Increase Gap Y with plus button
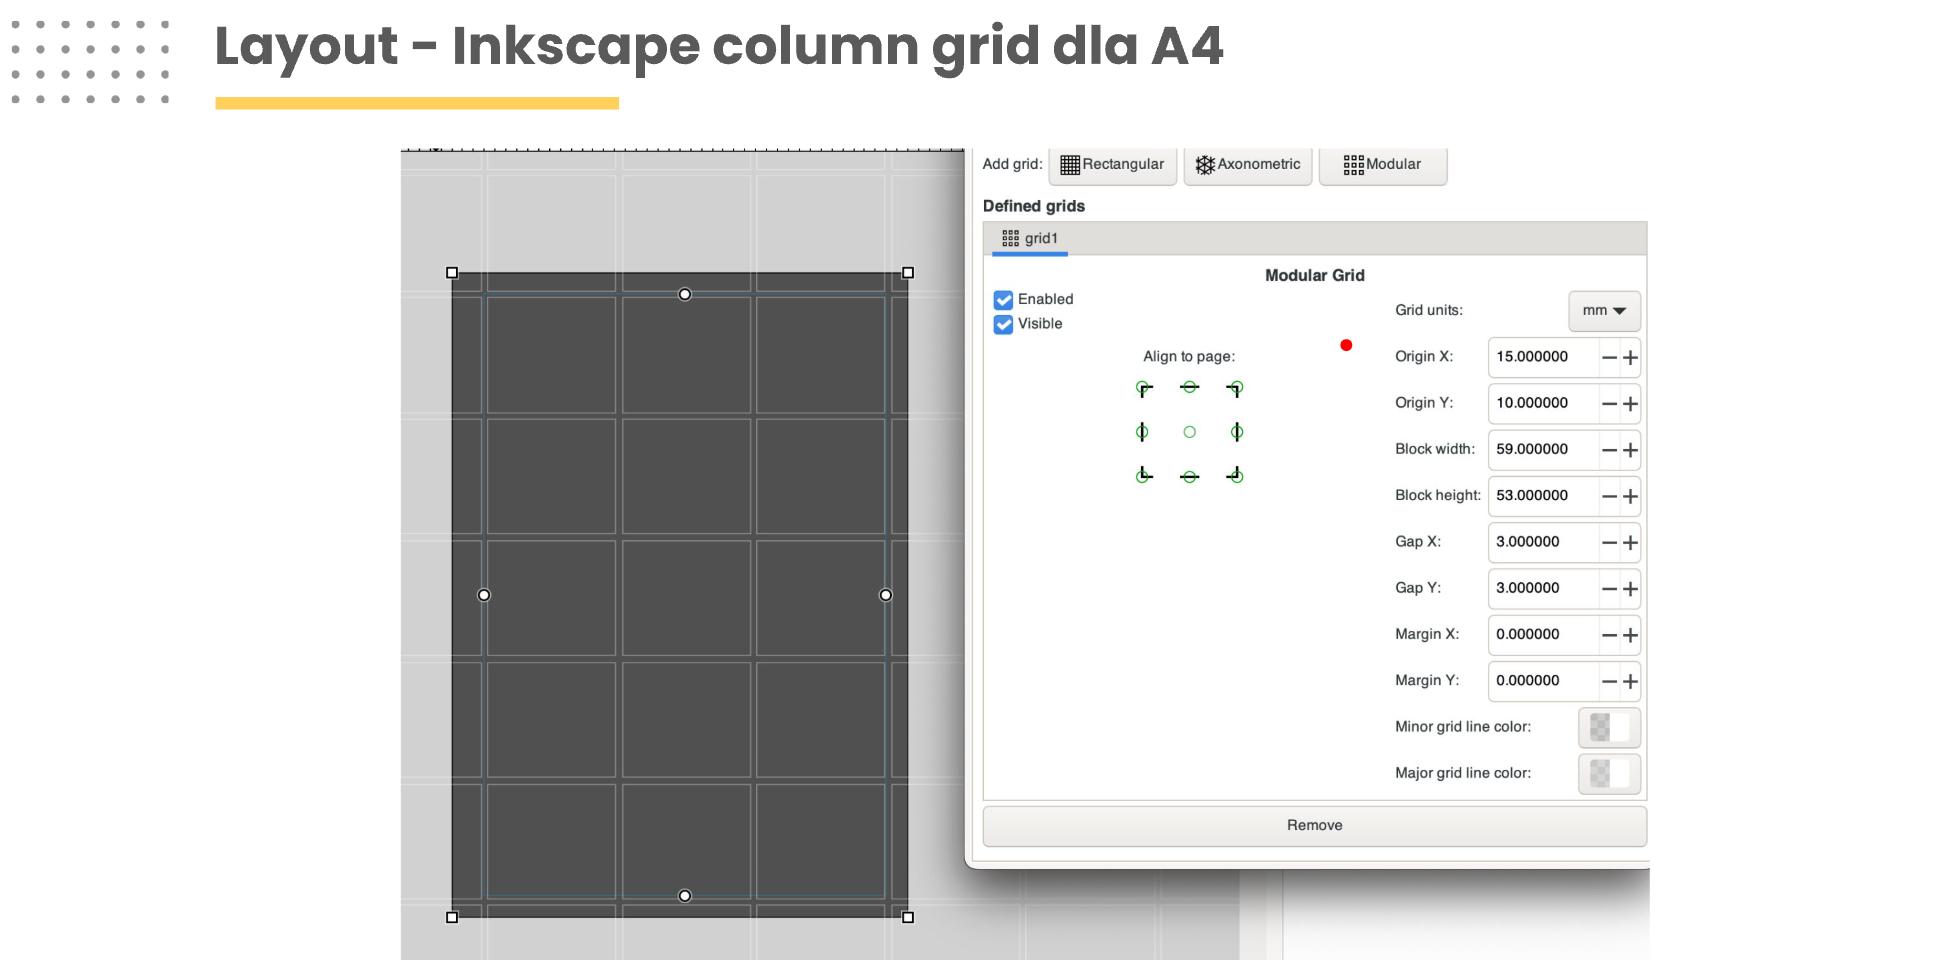The width and height of the screenshot is (1958, 960). click(1630, 589)
